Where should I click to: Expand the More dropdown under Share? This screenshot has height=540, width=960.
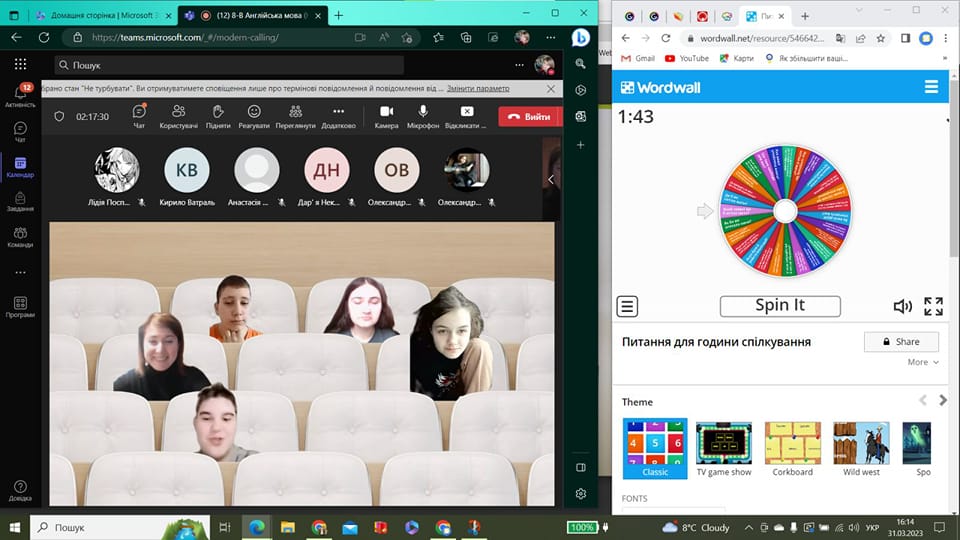922,362
